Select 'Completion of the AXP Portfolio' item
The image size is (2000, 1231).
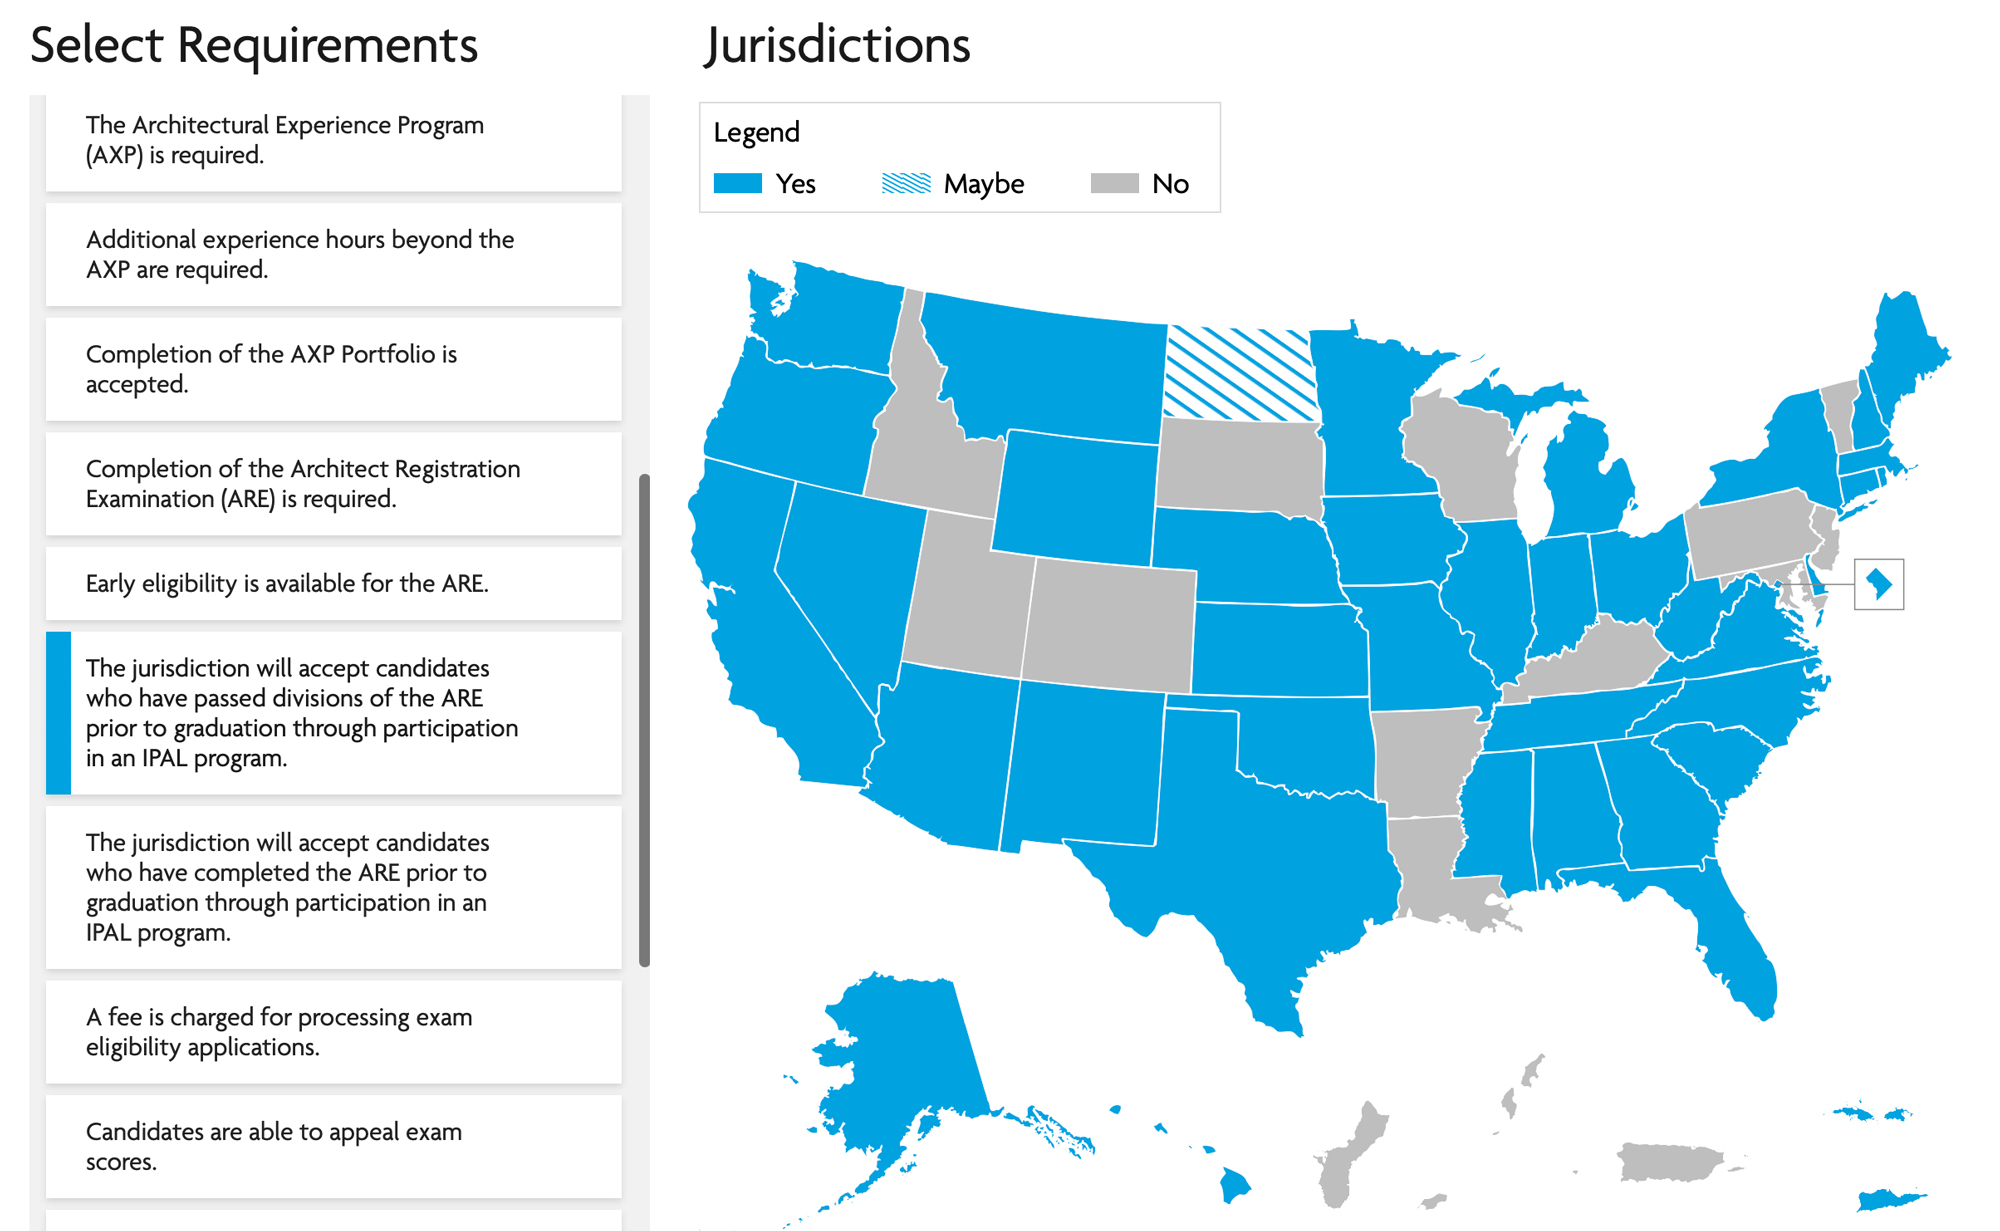334,369
